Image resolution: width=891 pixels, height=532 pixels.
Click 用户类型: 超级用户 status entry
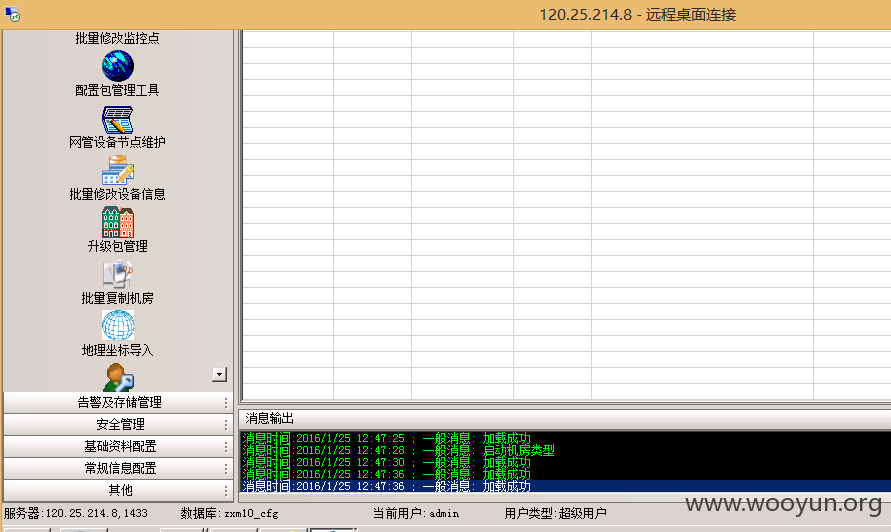click(x=555, y=513)
